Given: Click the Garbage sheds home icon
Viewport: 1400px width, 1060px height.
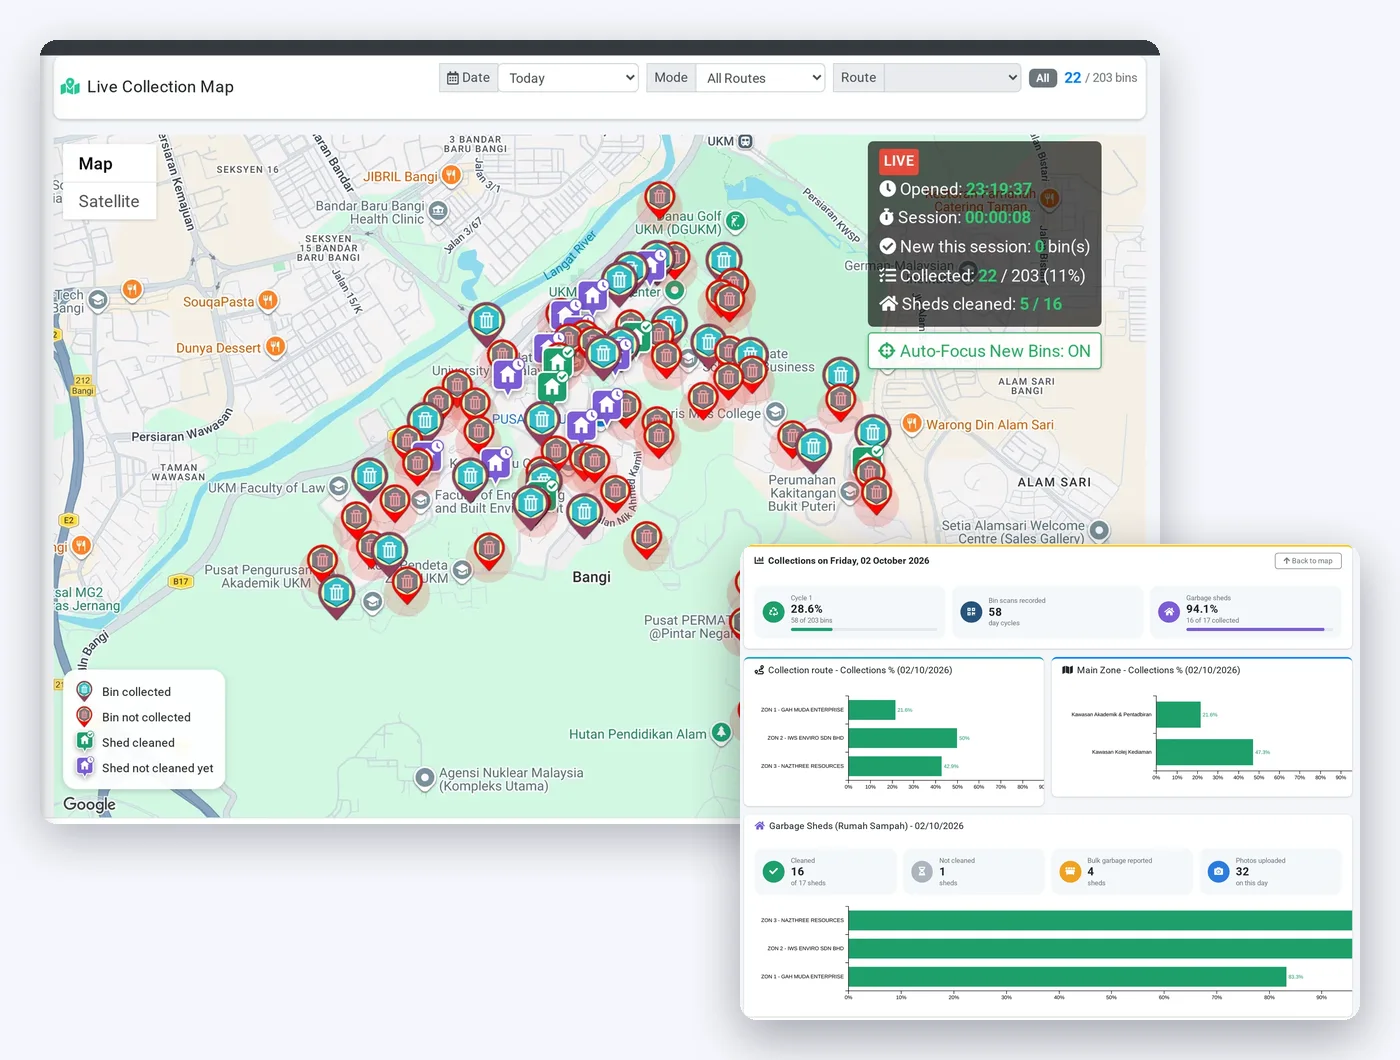Looking at the screenshot, I should point(1169,612).
